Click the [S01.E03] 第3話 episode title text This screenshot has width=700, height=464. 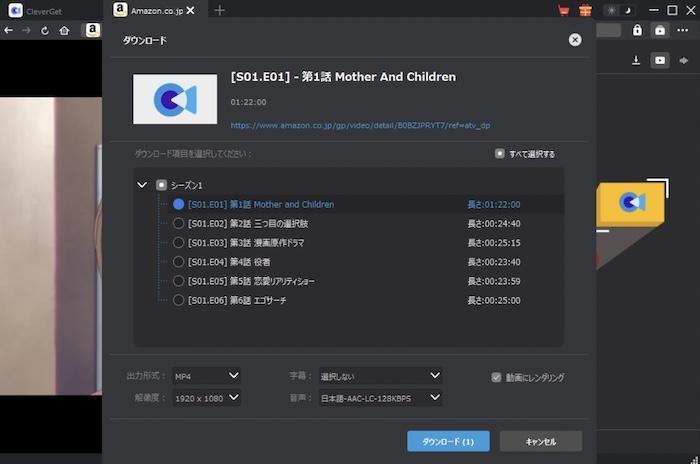[x=246, y=243]
